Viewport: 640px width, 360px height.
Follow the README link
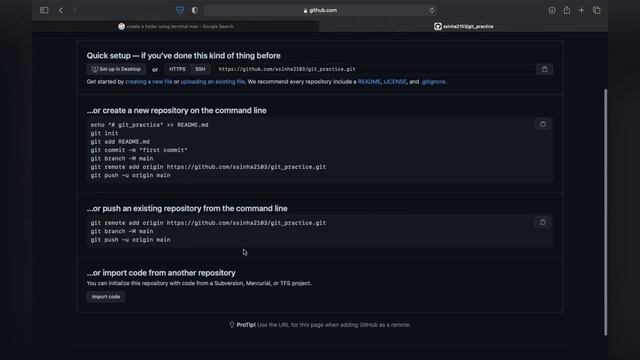[x=369, y=82]
